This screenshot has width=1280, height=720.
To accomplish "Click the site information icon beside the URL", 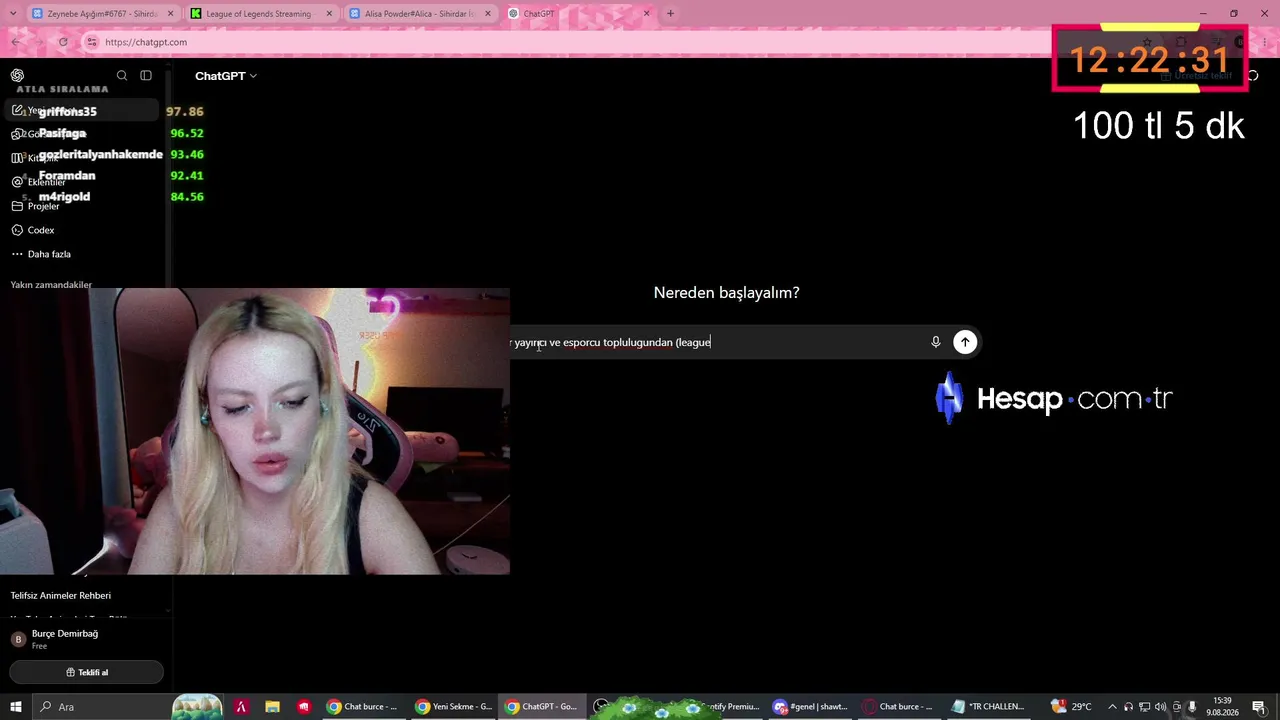I will pos(92,42).
